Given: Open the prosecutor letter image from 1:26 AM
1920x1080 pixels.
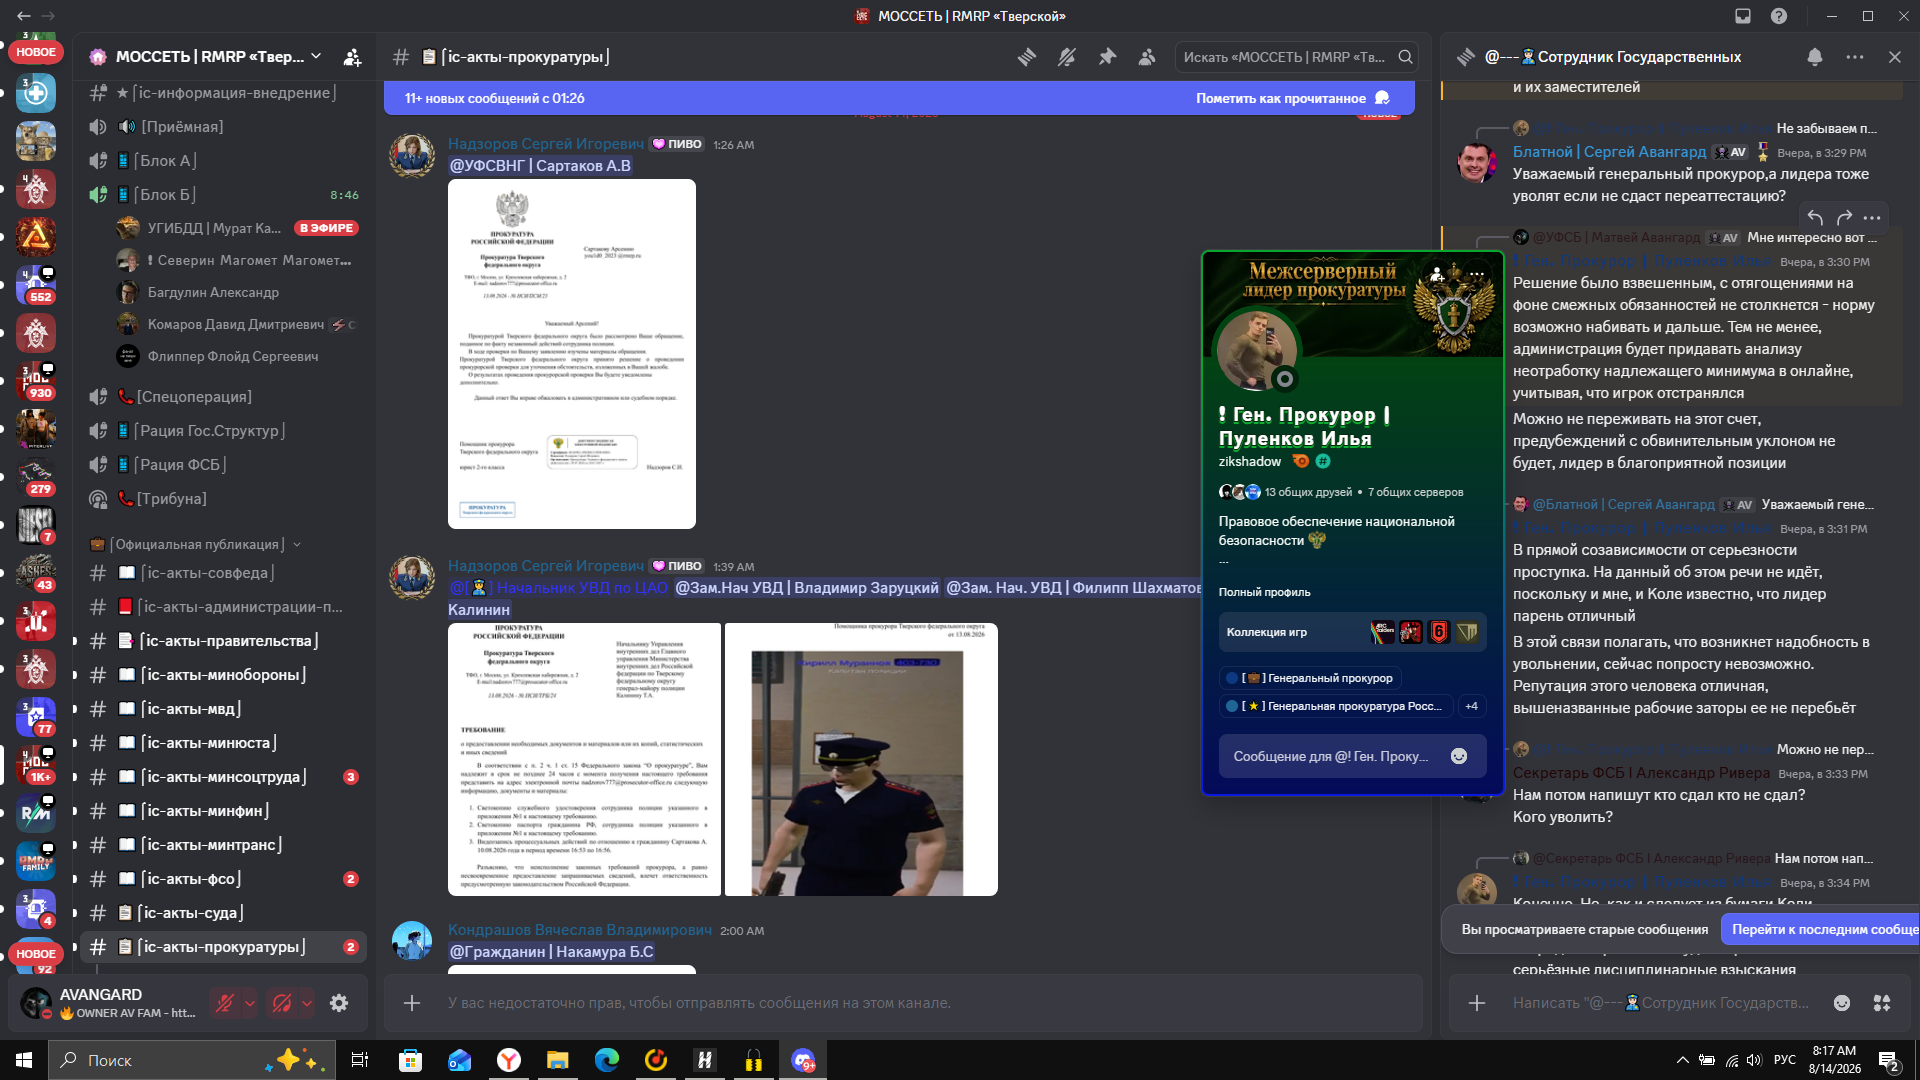Looking at the screenshot, I should point(572,354).
